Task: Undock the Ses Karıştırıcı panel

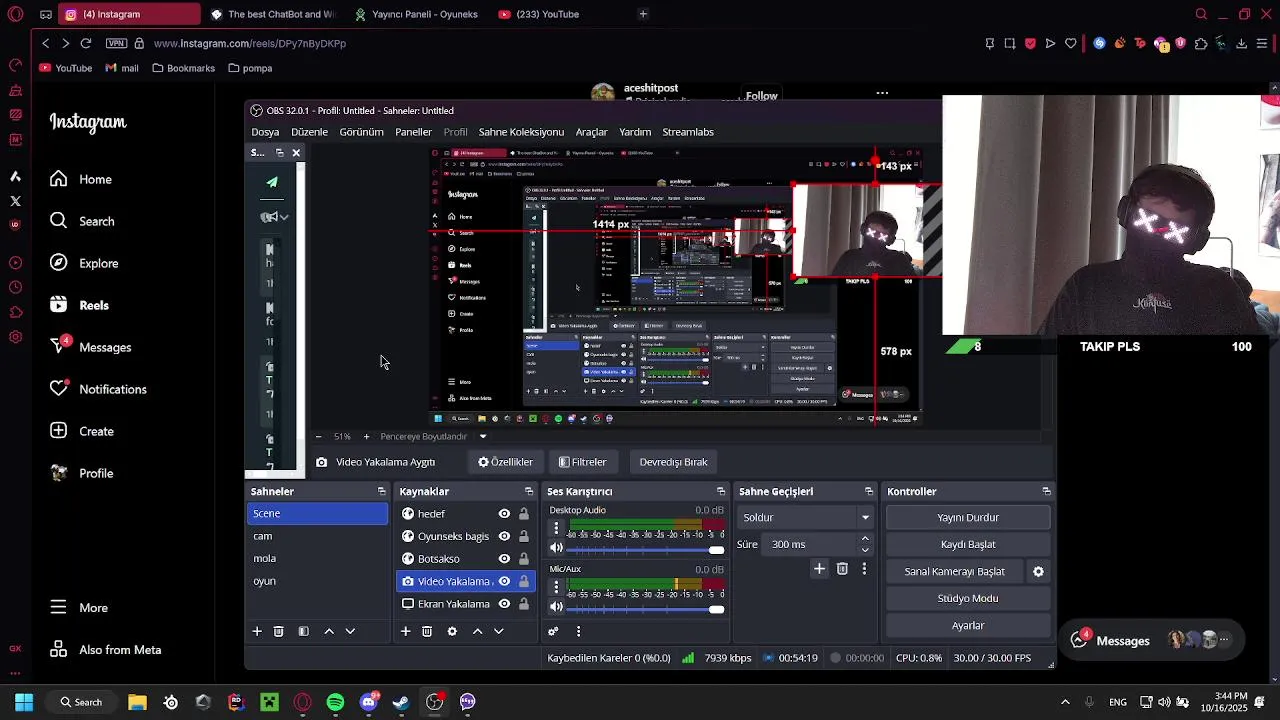Action: click(x=721, y=491)
